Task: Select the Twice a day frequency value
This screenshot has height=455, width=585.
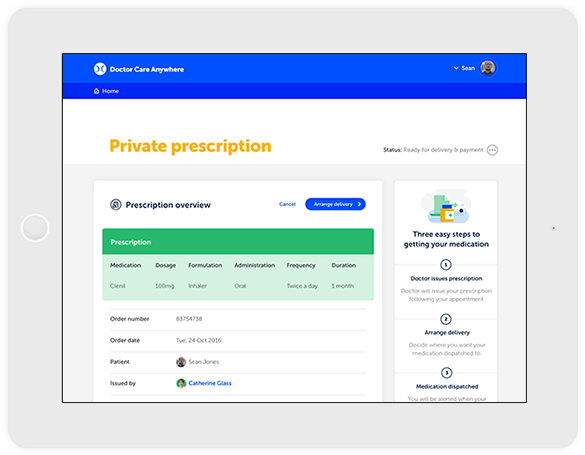Action: 302,286
